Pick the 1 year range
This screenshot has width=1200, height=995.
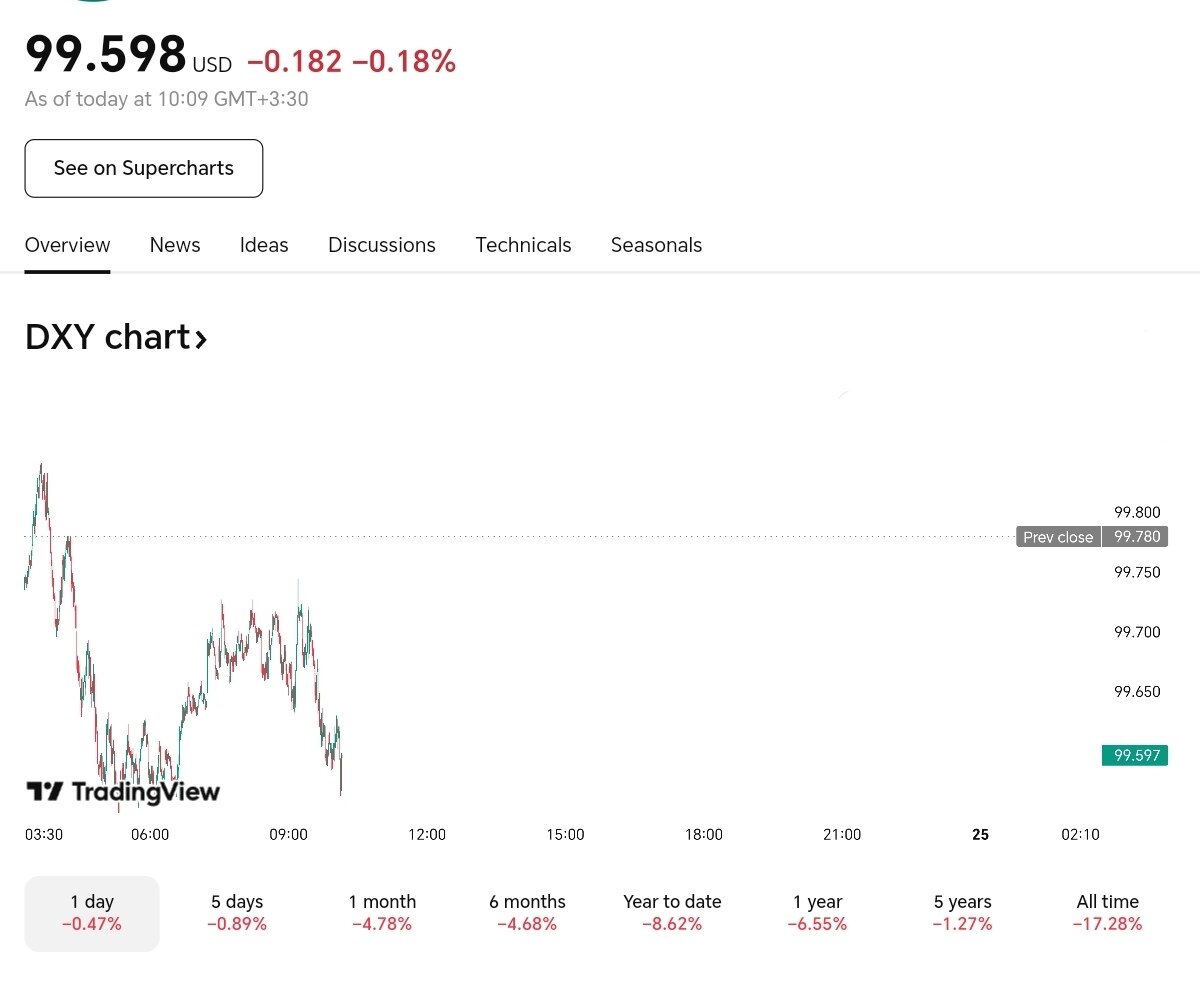pyautogui.click(x=817, y=913)
